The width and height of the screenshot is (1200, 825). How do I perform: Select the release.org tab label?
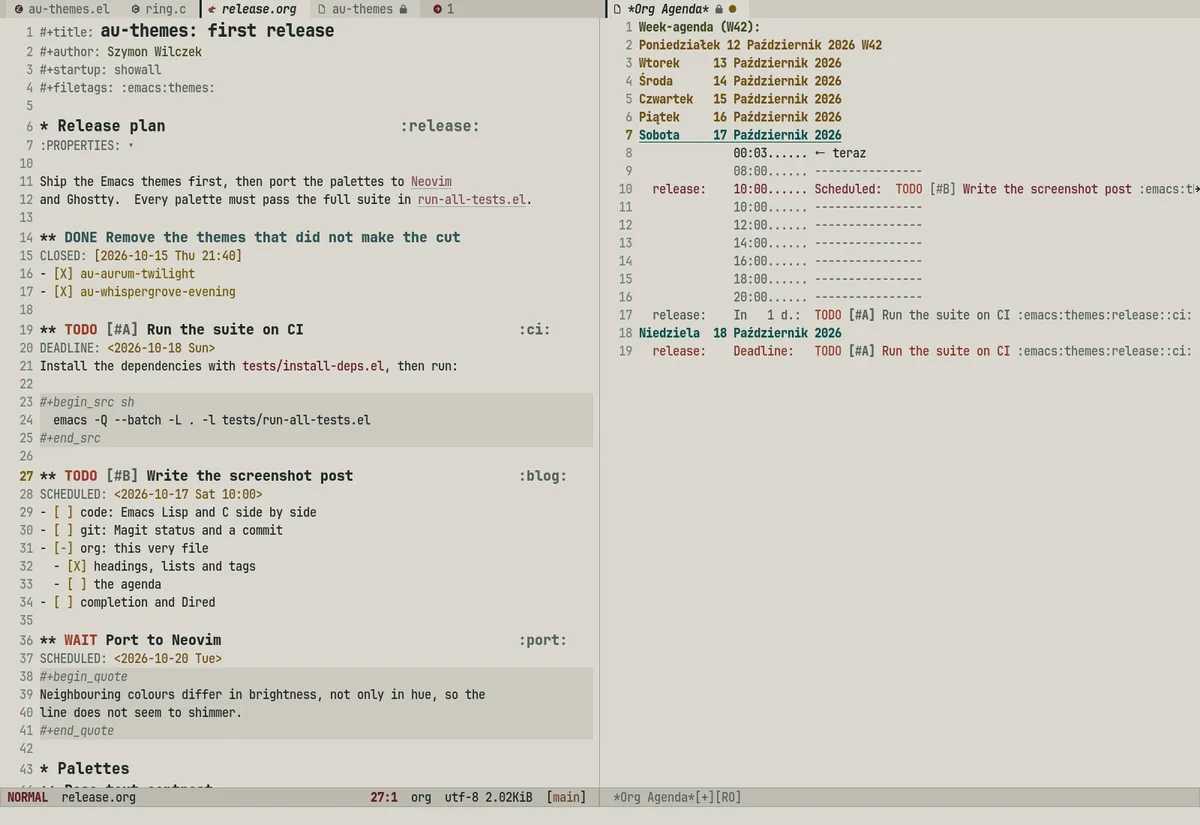coord(259,9)
